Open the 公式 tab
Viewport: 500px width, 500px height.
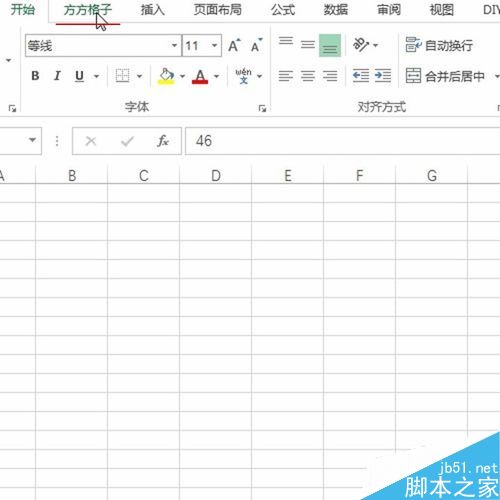pos(283,10)
